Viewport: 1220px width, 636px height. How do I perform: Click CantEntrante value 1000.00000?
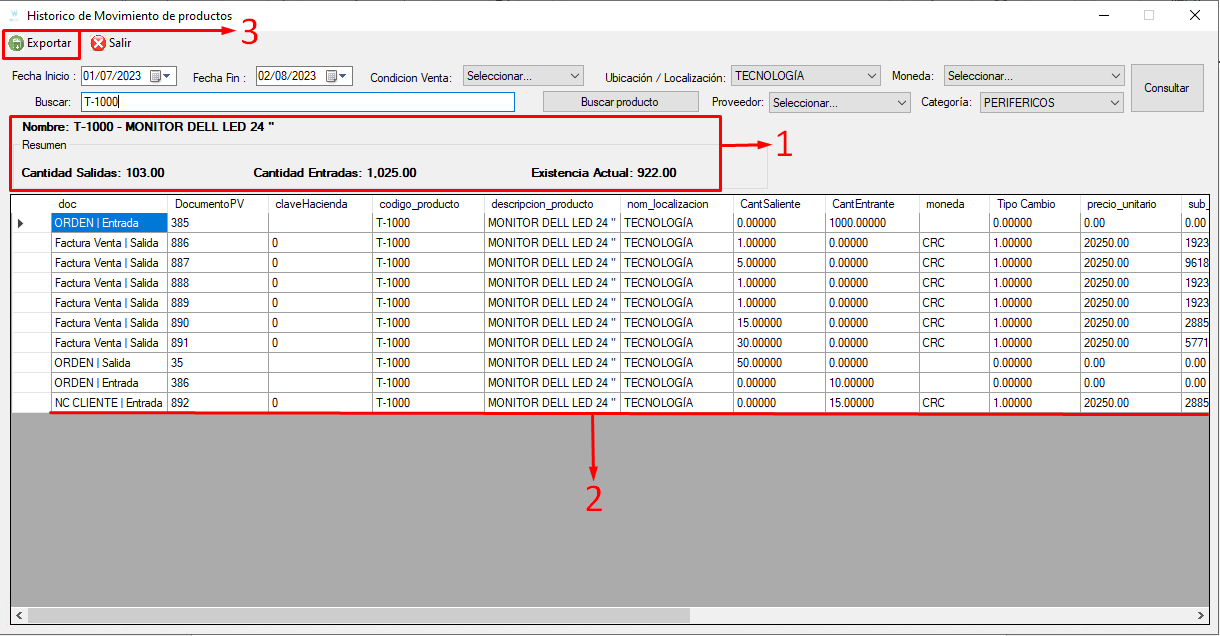(872, 223)
